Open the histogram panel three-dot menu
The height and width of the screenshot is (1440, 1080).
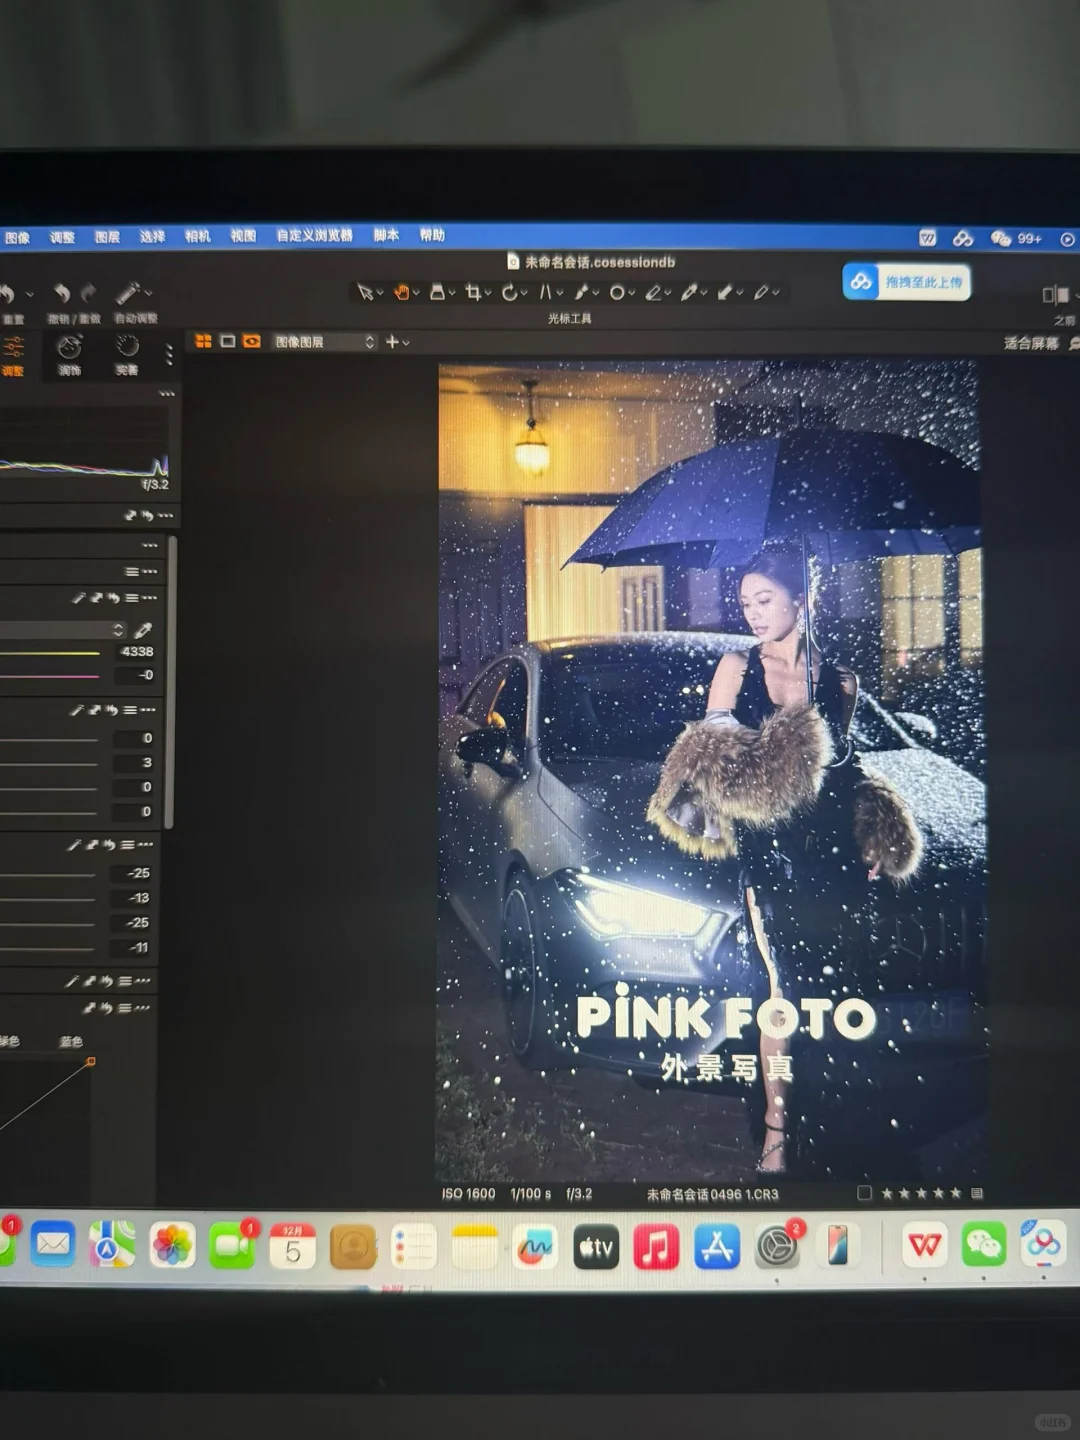pos(166,394)
